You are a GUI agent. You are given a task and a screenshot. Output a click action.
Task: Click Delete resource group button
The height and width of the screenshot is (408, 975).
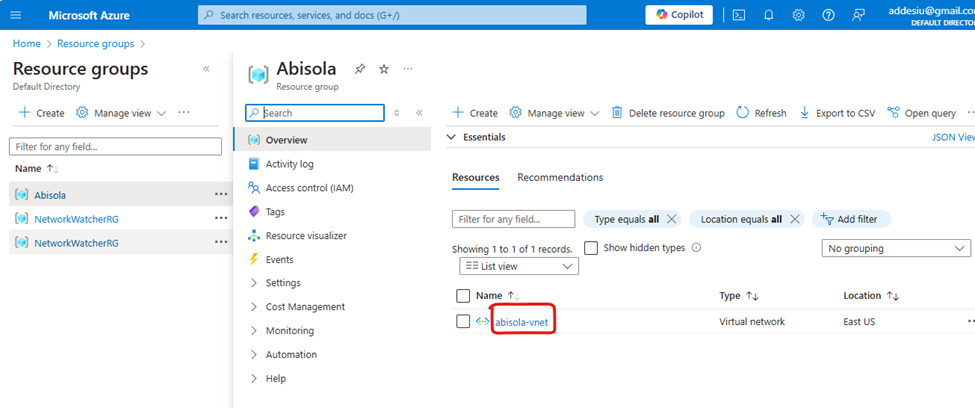(667, 113)
